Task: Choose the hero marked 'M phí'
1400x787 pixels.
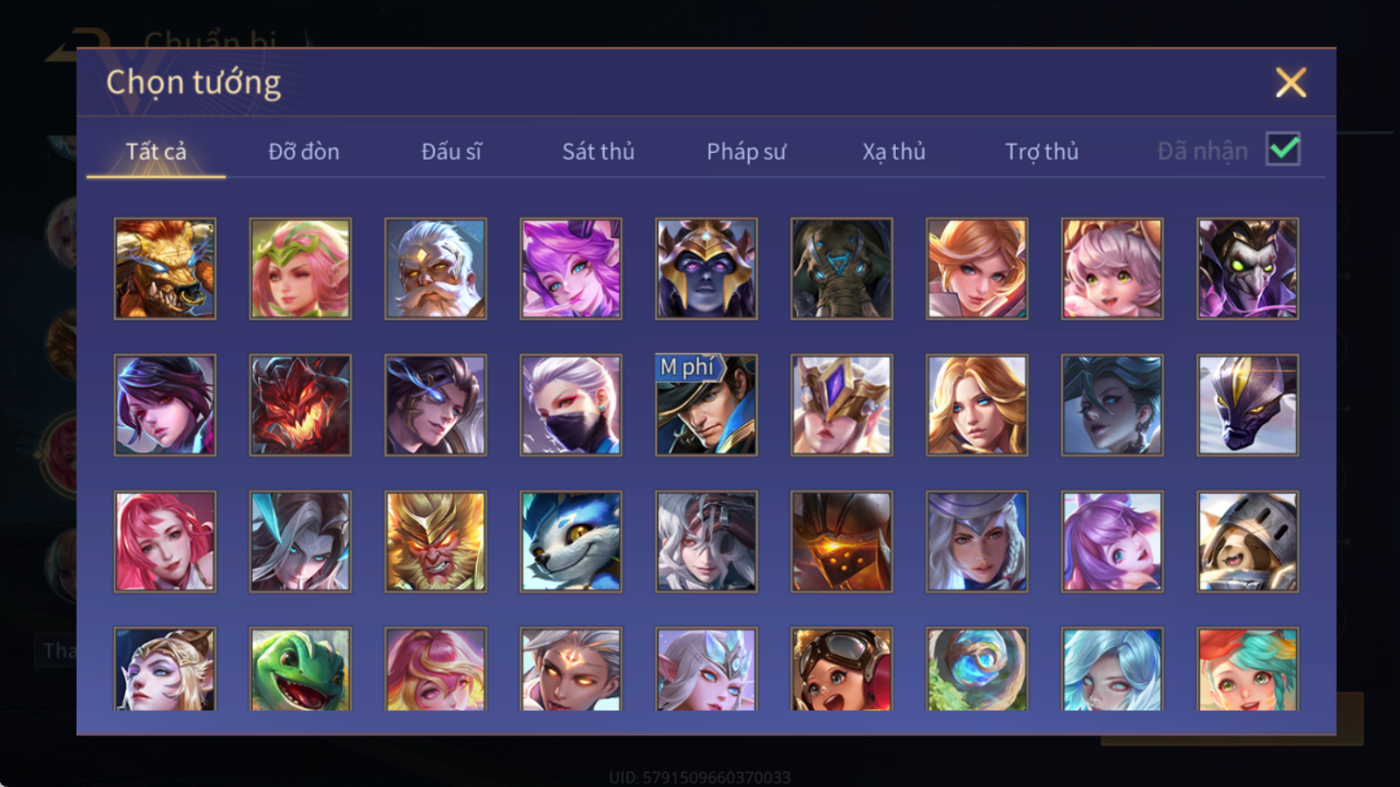Action: 707,405
